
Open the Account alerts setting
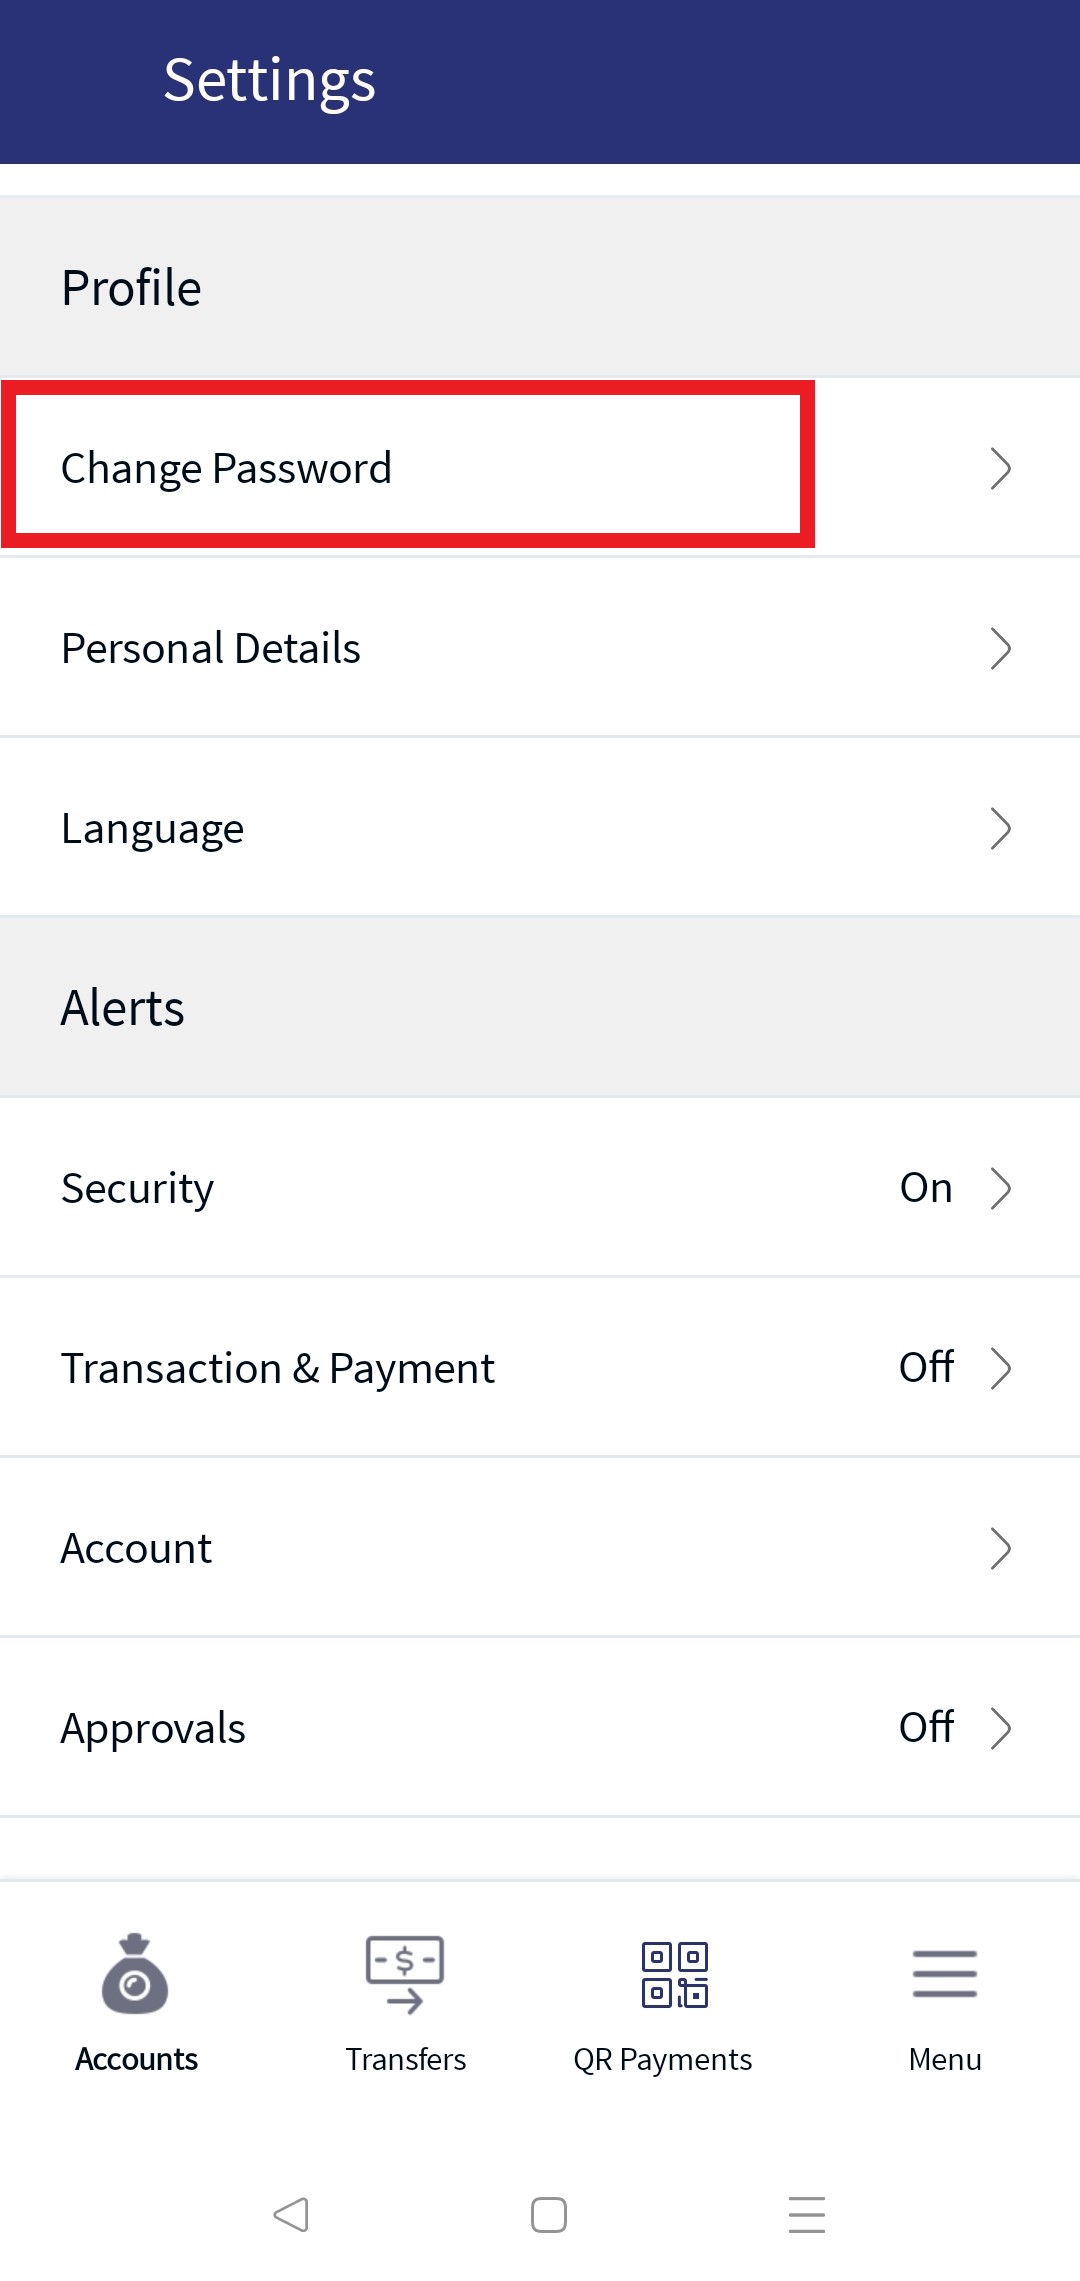pos(540,1547)
